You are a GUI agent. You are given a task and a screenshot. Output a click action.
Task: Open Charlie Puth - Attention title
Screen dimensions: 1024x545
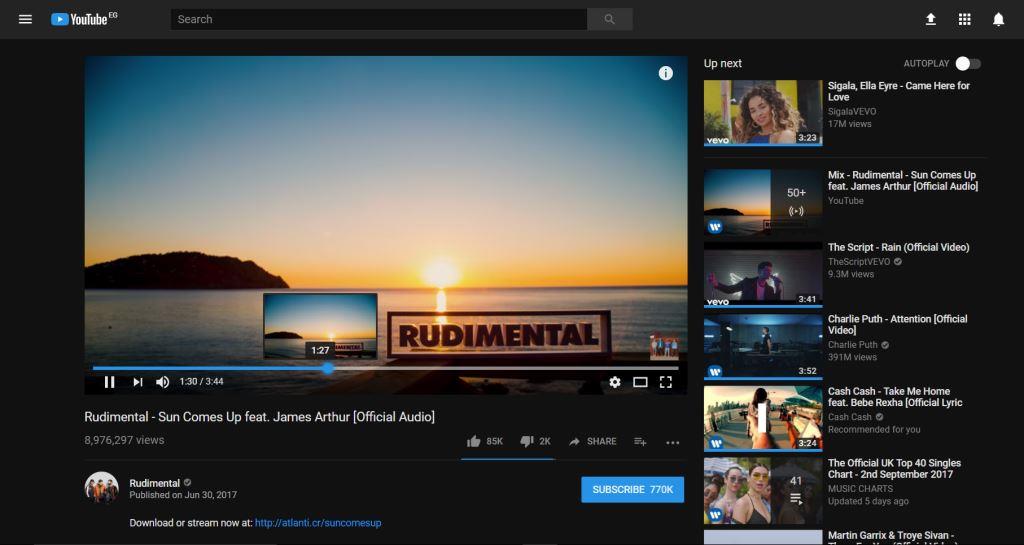click(897, 324)
